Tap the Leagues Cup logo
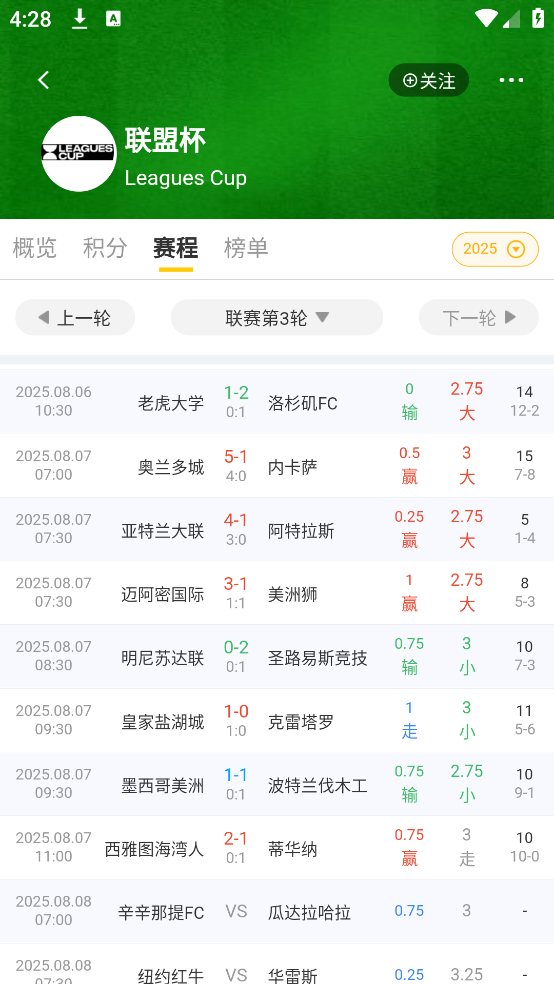 (79, 153)
